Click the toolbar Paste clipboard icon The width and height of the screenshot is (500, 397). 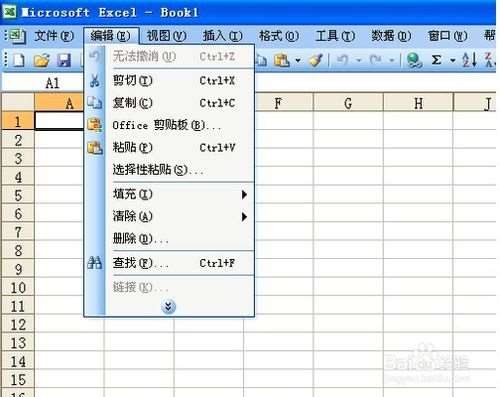pos(282,60)
